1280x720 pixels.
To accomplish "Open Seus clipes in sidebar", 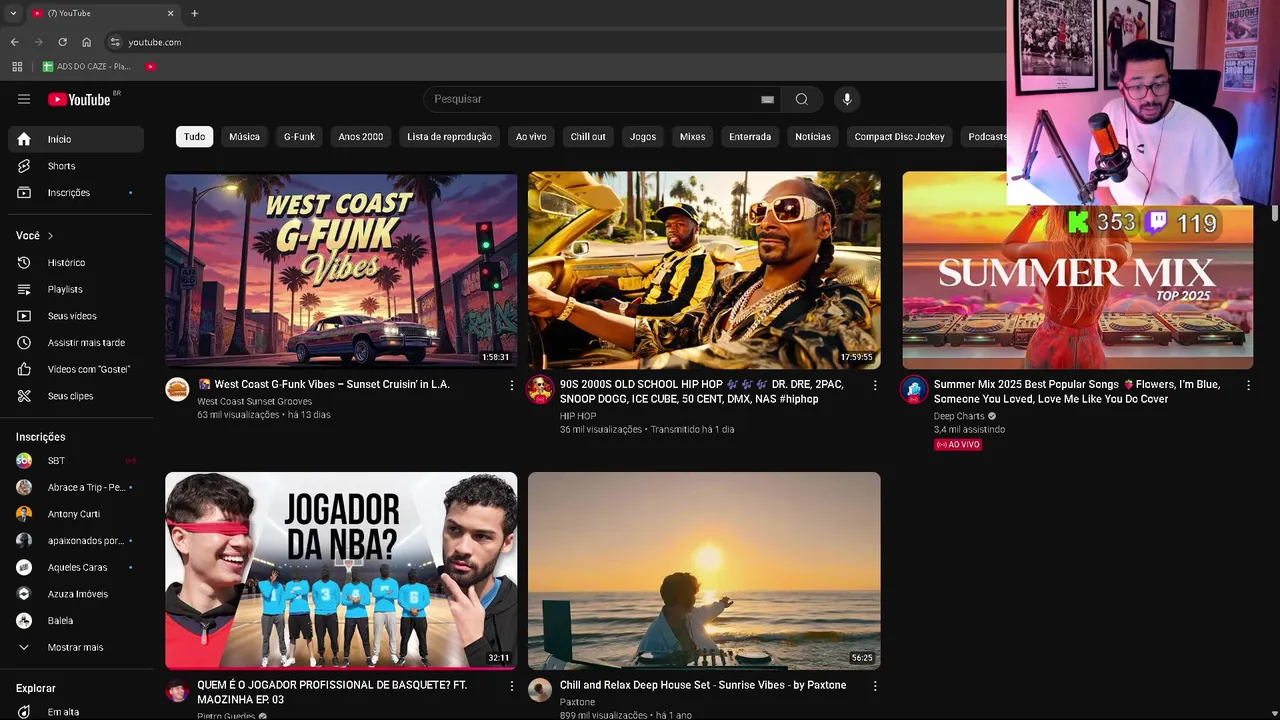I will 76,396.
